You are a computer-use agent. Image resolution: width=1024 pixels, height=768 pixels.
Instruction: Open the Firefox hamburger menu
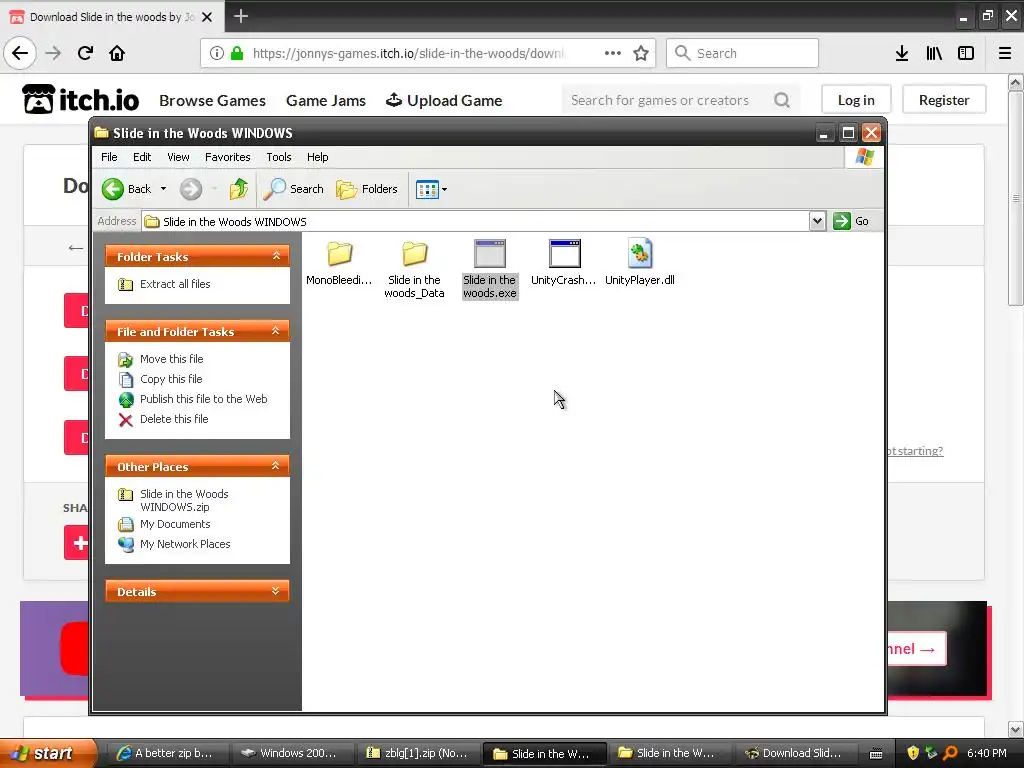[1004, 53]
